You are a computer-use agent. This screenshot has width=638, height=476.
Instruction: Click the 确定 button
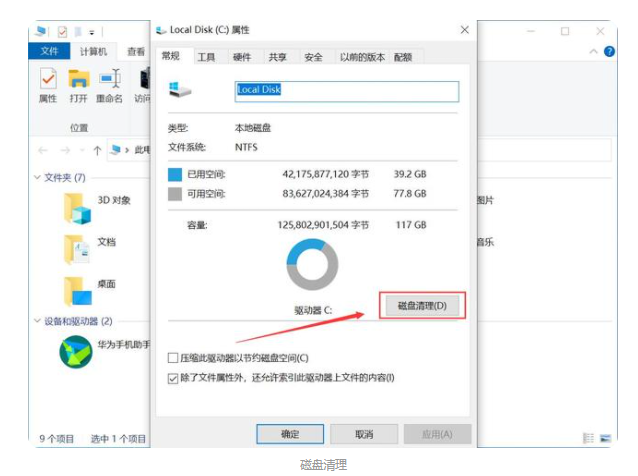click(x=290, y=434)
